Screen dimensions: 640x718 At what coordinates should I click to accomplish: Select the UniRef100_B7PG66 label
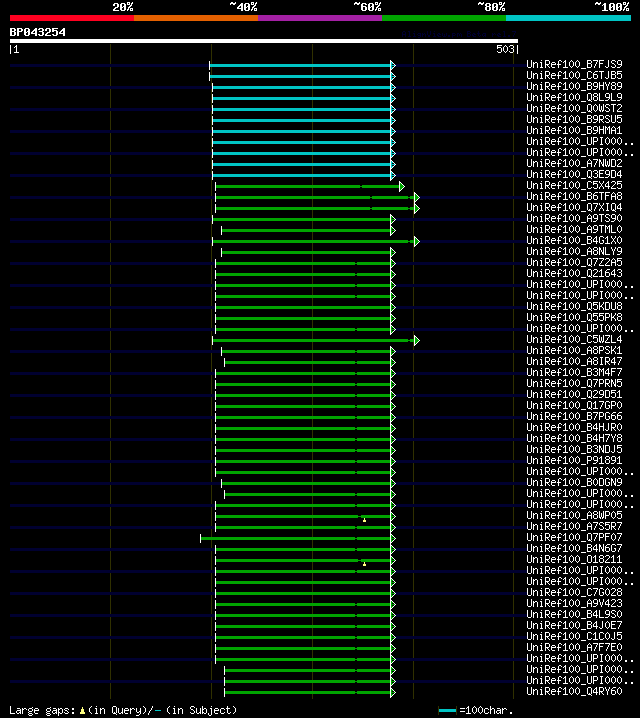coord(574,416)
